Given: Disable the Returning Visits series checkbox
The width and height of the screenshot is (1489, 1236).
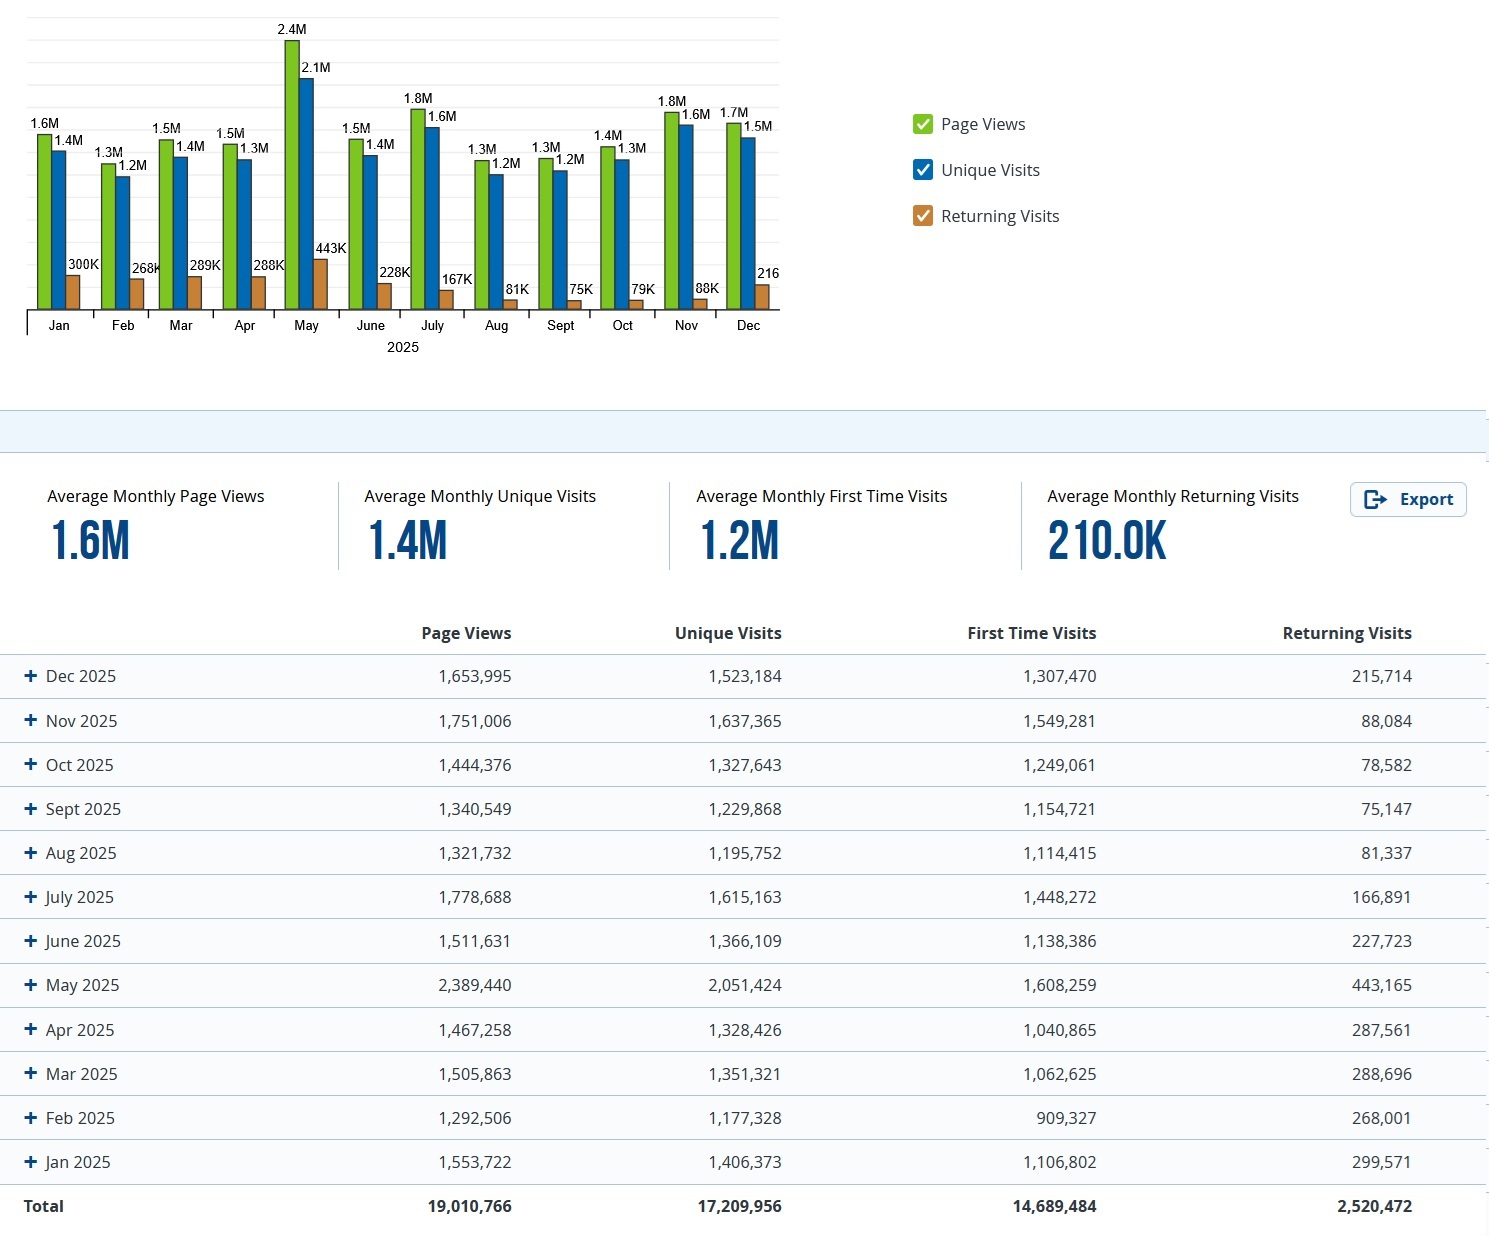Looking at the screenshot, I should tap(923, 216).
